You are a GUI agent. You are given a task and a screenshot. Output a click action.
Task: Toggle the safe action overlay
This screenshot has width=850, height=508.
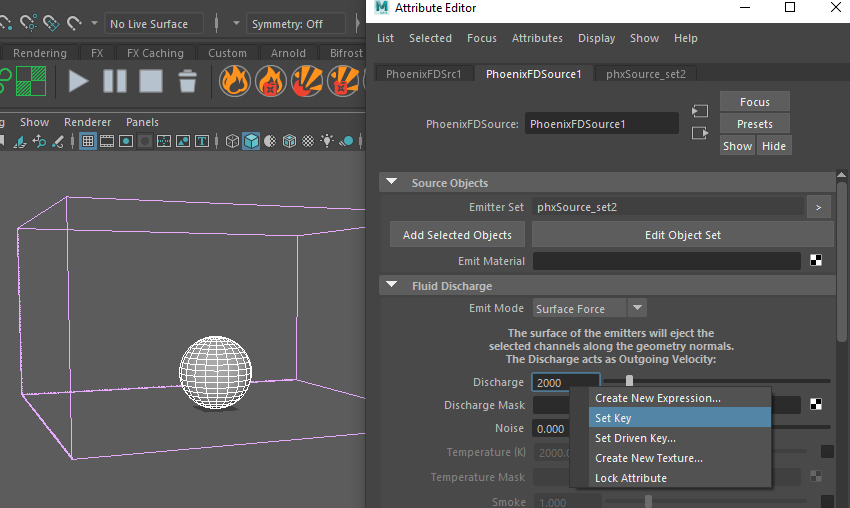[x=183, y=142]
